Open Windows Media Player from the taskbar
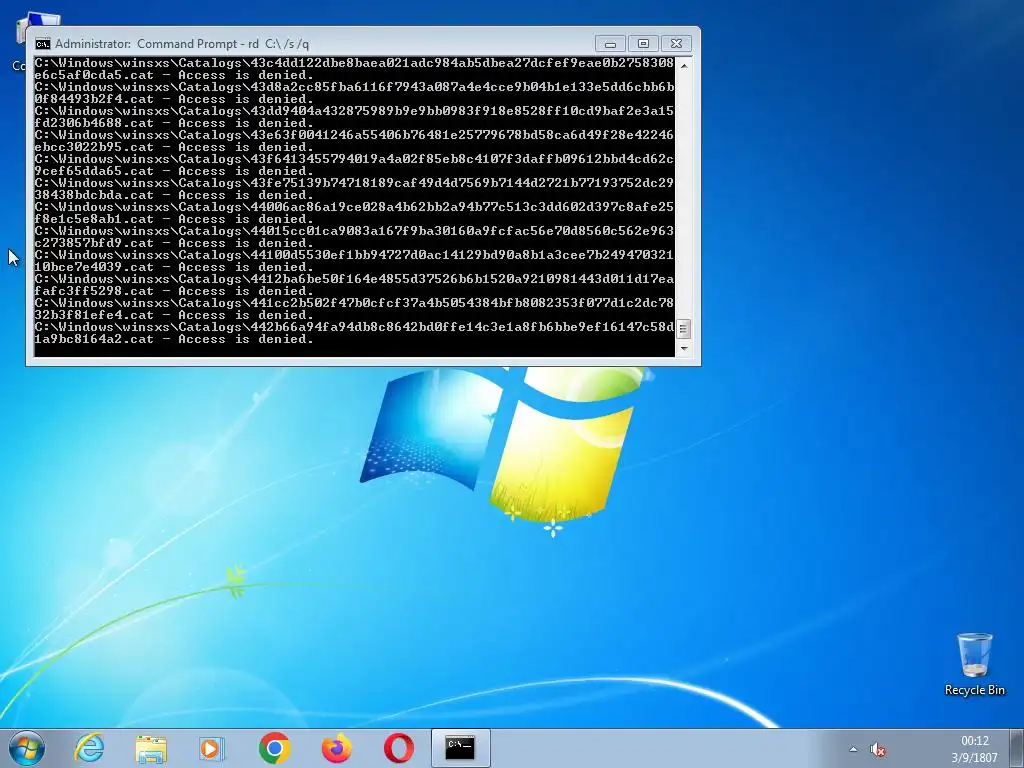 212,748
